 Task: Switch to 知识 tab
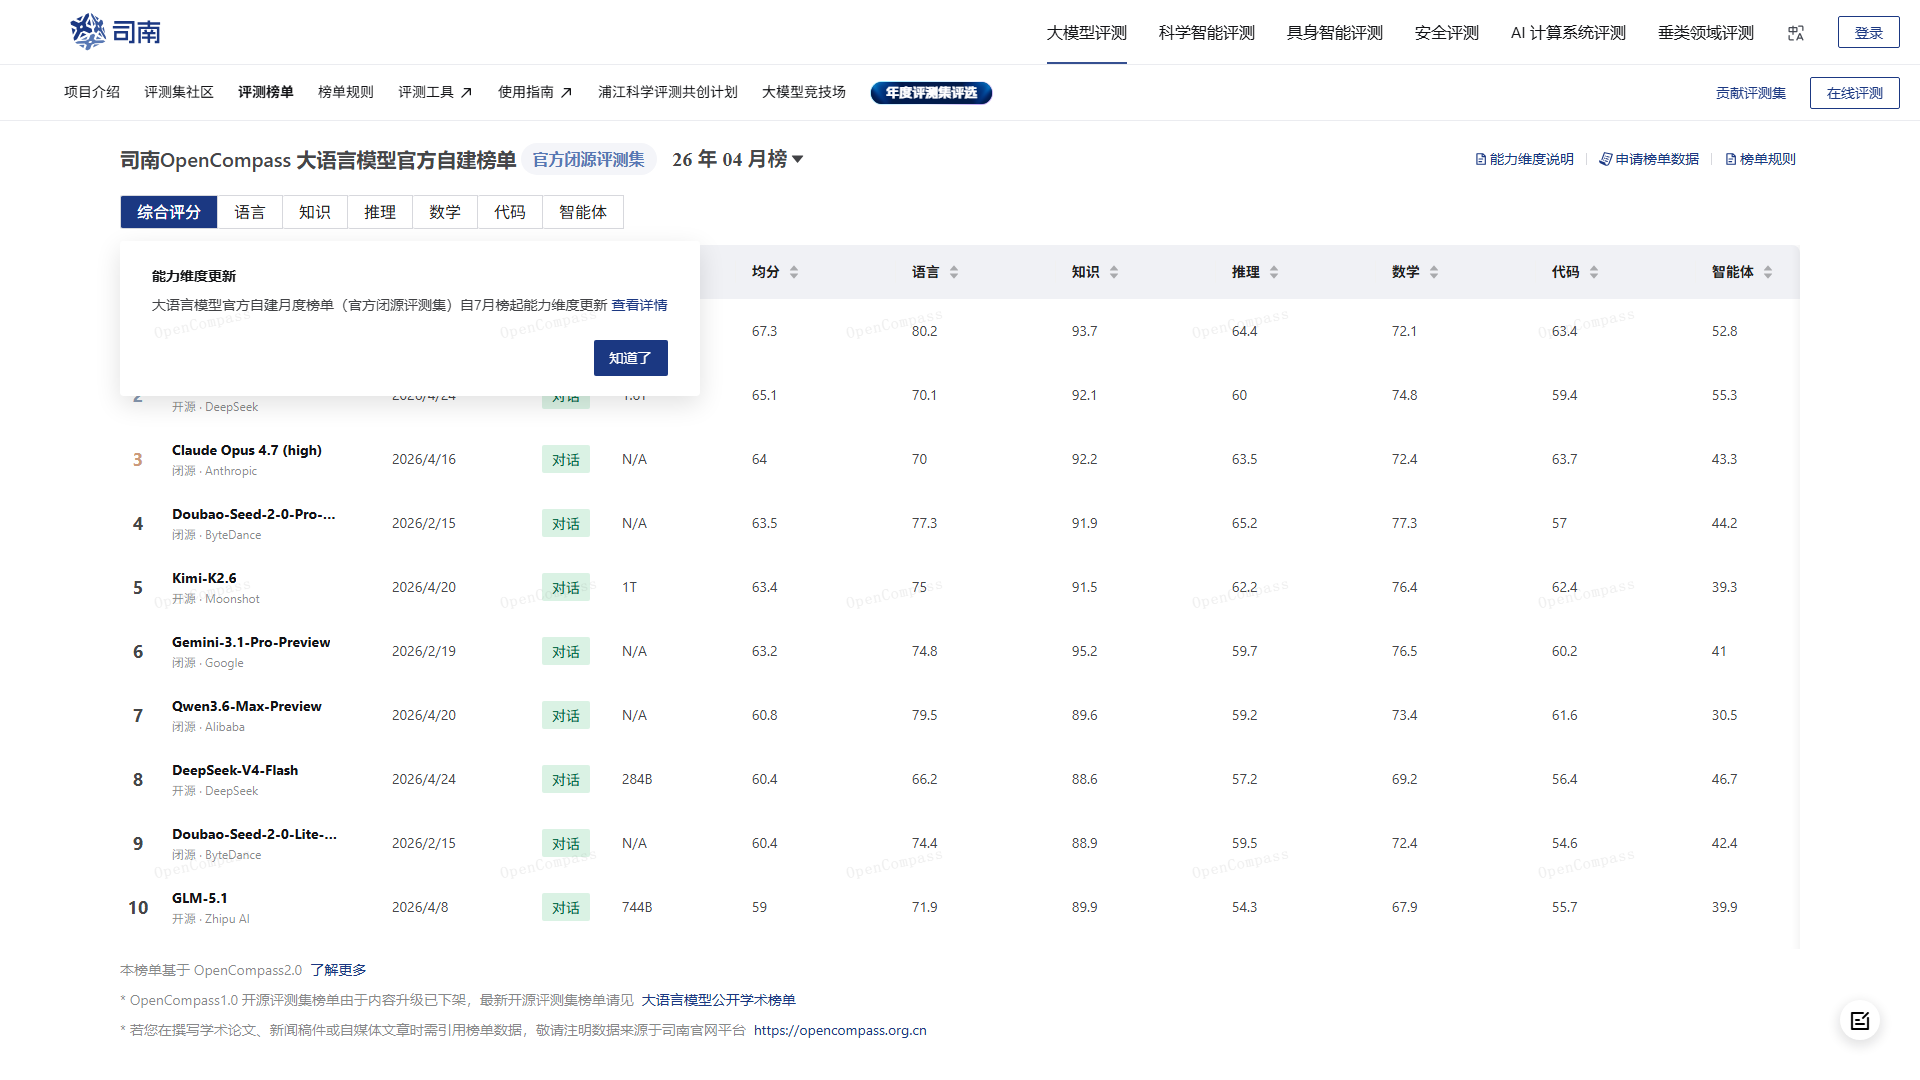click(315, 212)
